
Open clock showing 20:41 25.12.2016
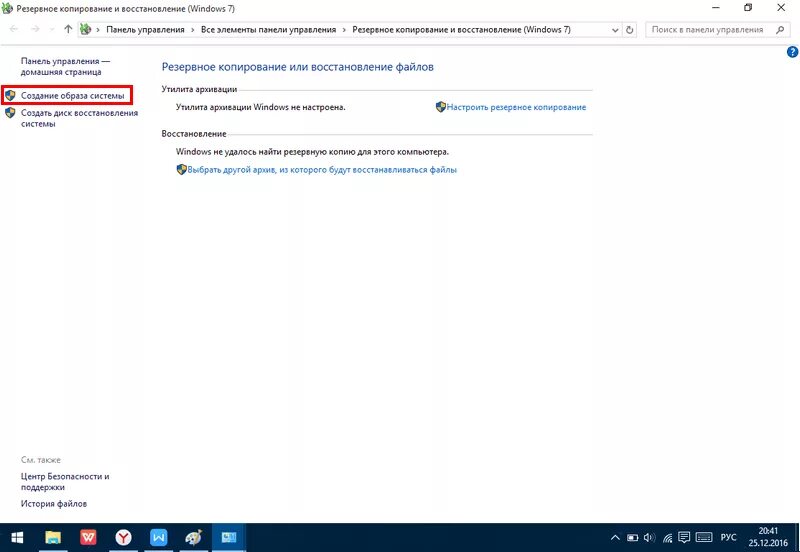[768, 537]
